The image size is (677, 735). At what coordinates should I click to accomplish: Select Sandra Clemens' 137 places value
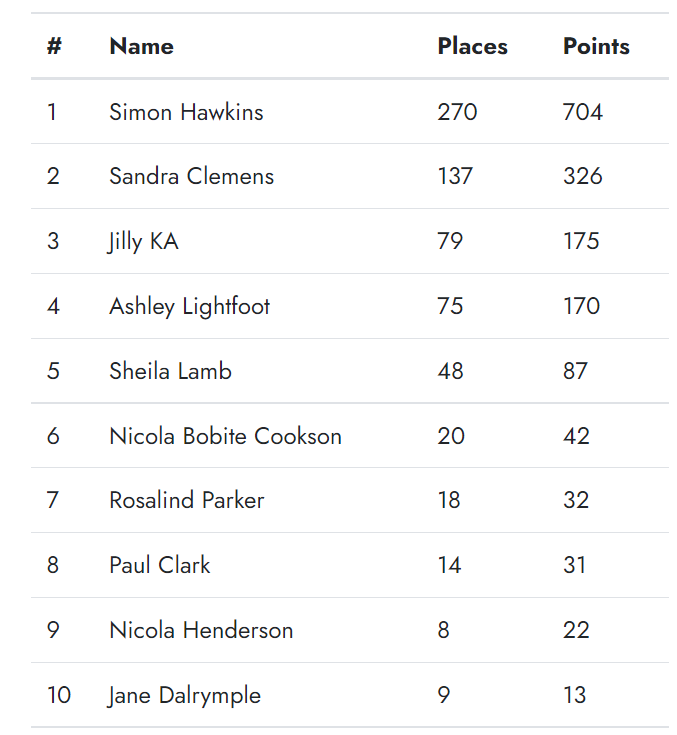coord(455,176)
